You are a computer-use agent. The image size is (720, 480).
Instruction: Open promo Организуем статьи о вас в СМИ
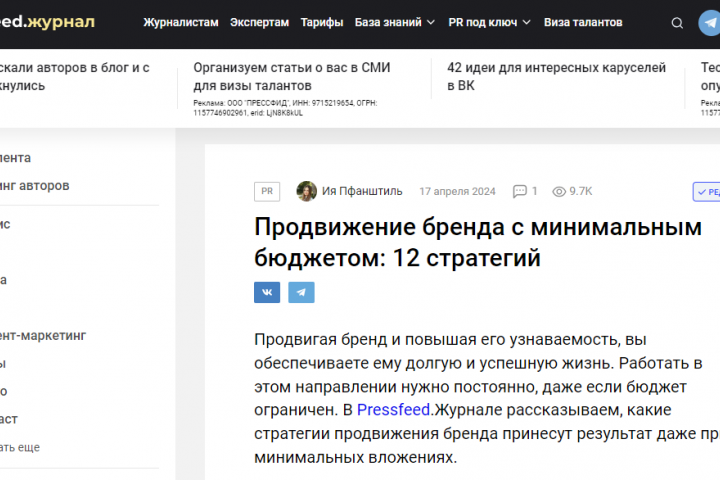292,76
